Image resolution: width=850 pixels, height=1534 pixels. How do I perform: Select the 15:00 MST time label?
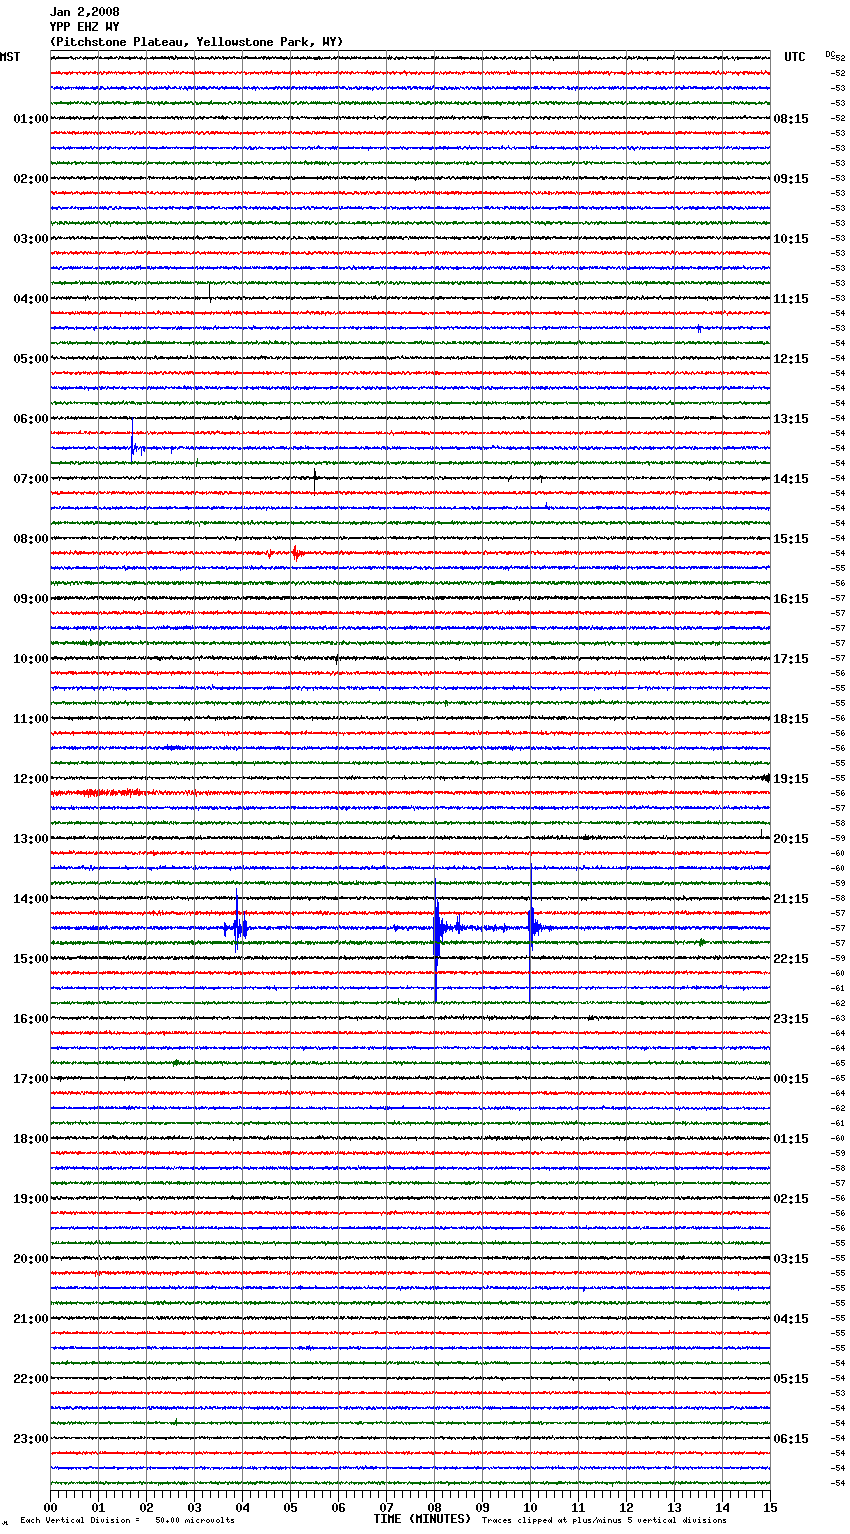pyautogui.click(x=31, y=959)
